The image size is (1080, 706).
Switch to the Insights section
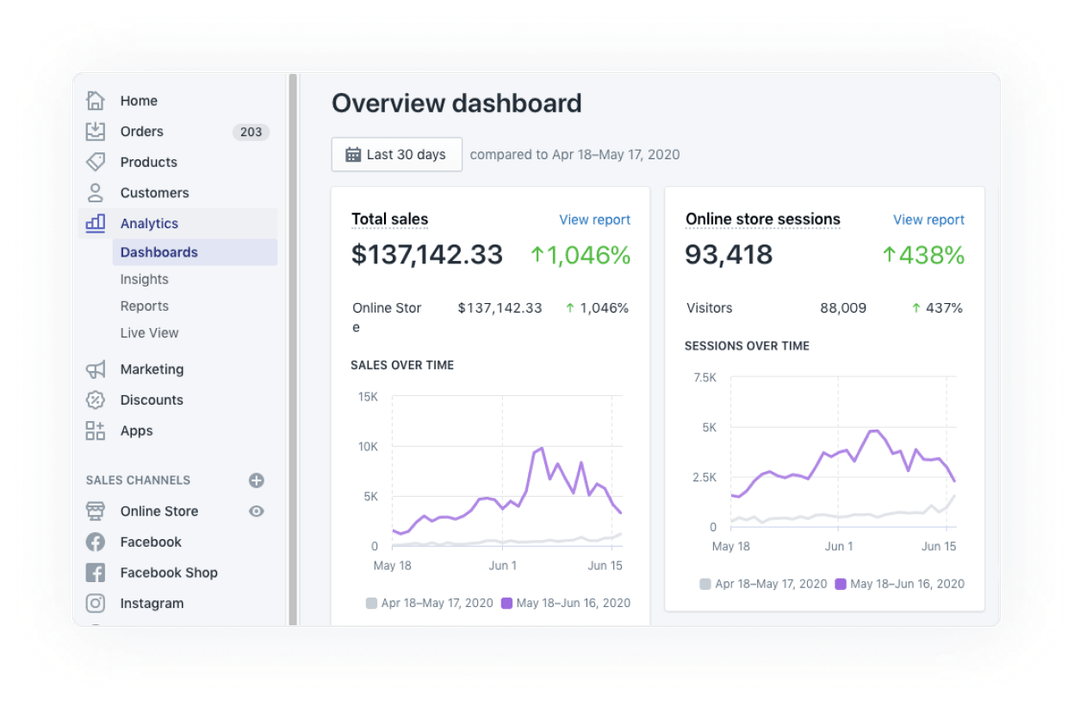click(144, 279)
